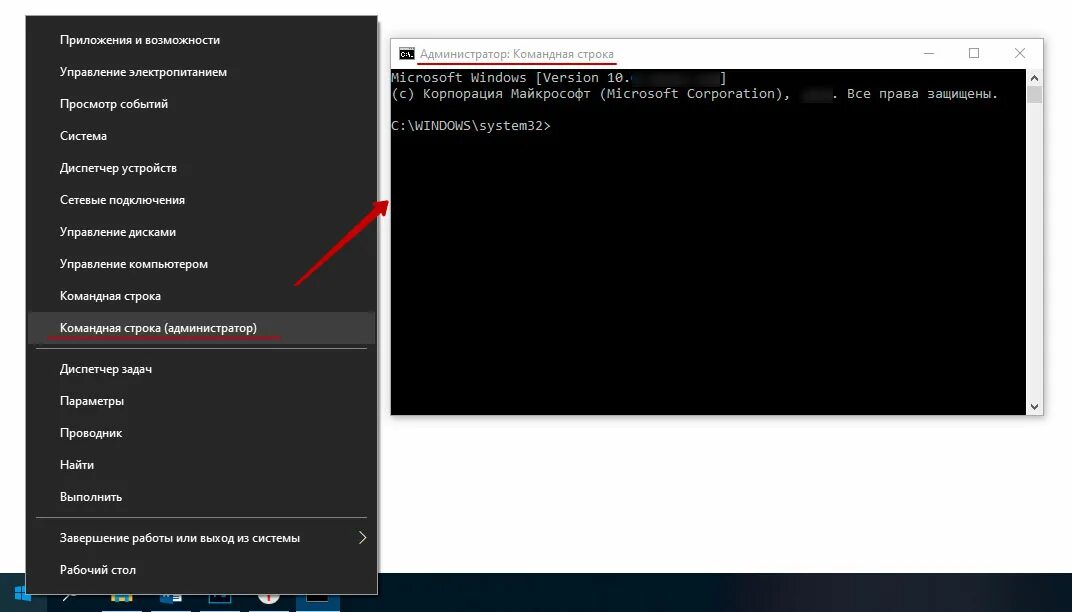Select 'Управление дисками' in the menu
Screen dimensions: 1072x612
pos(202,232)
